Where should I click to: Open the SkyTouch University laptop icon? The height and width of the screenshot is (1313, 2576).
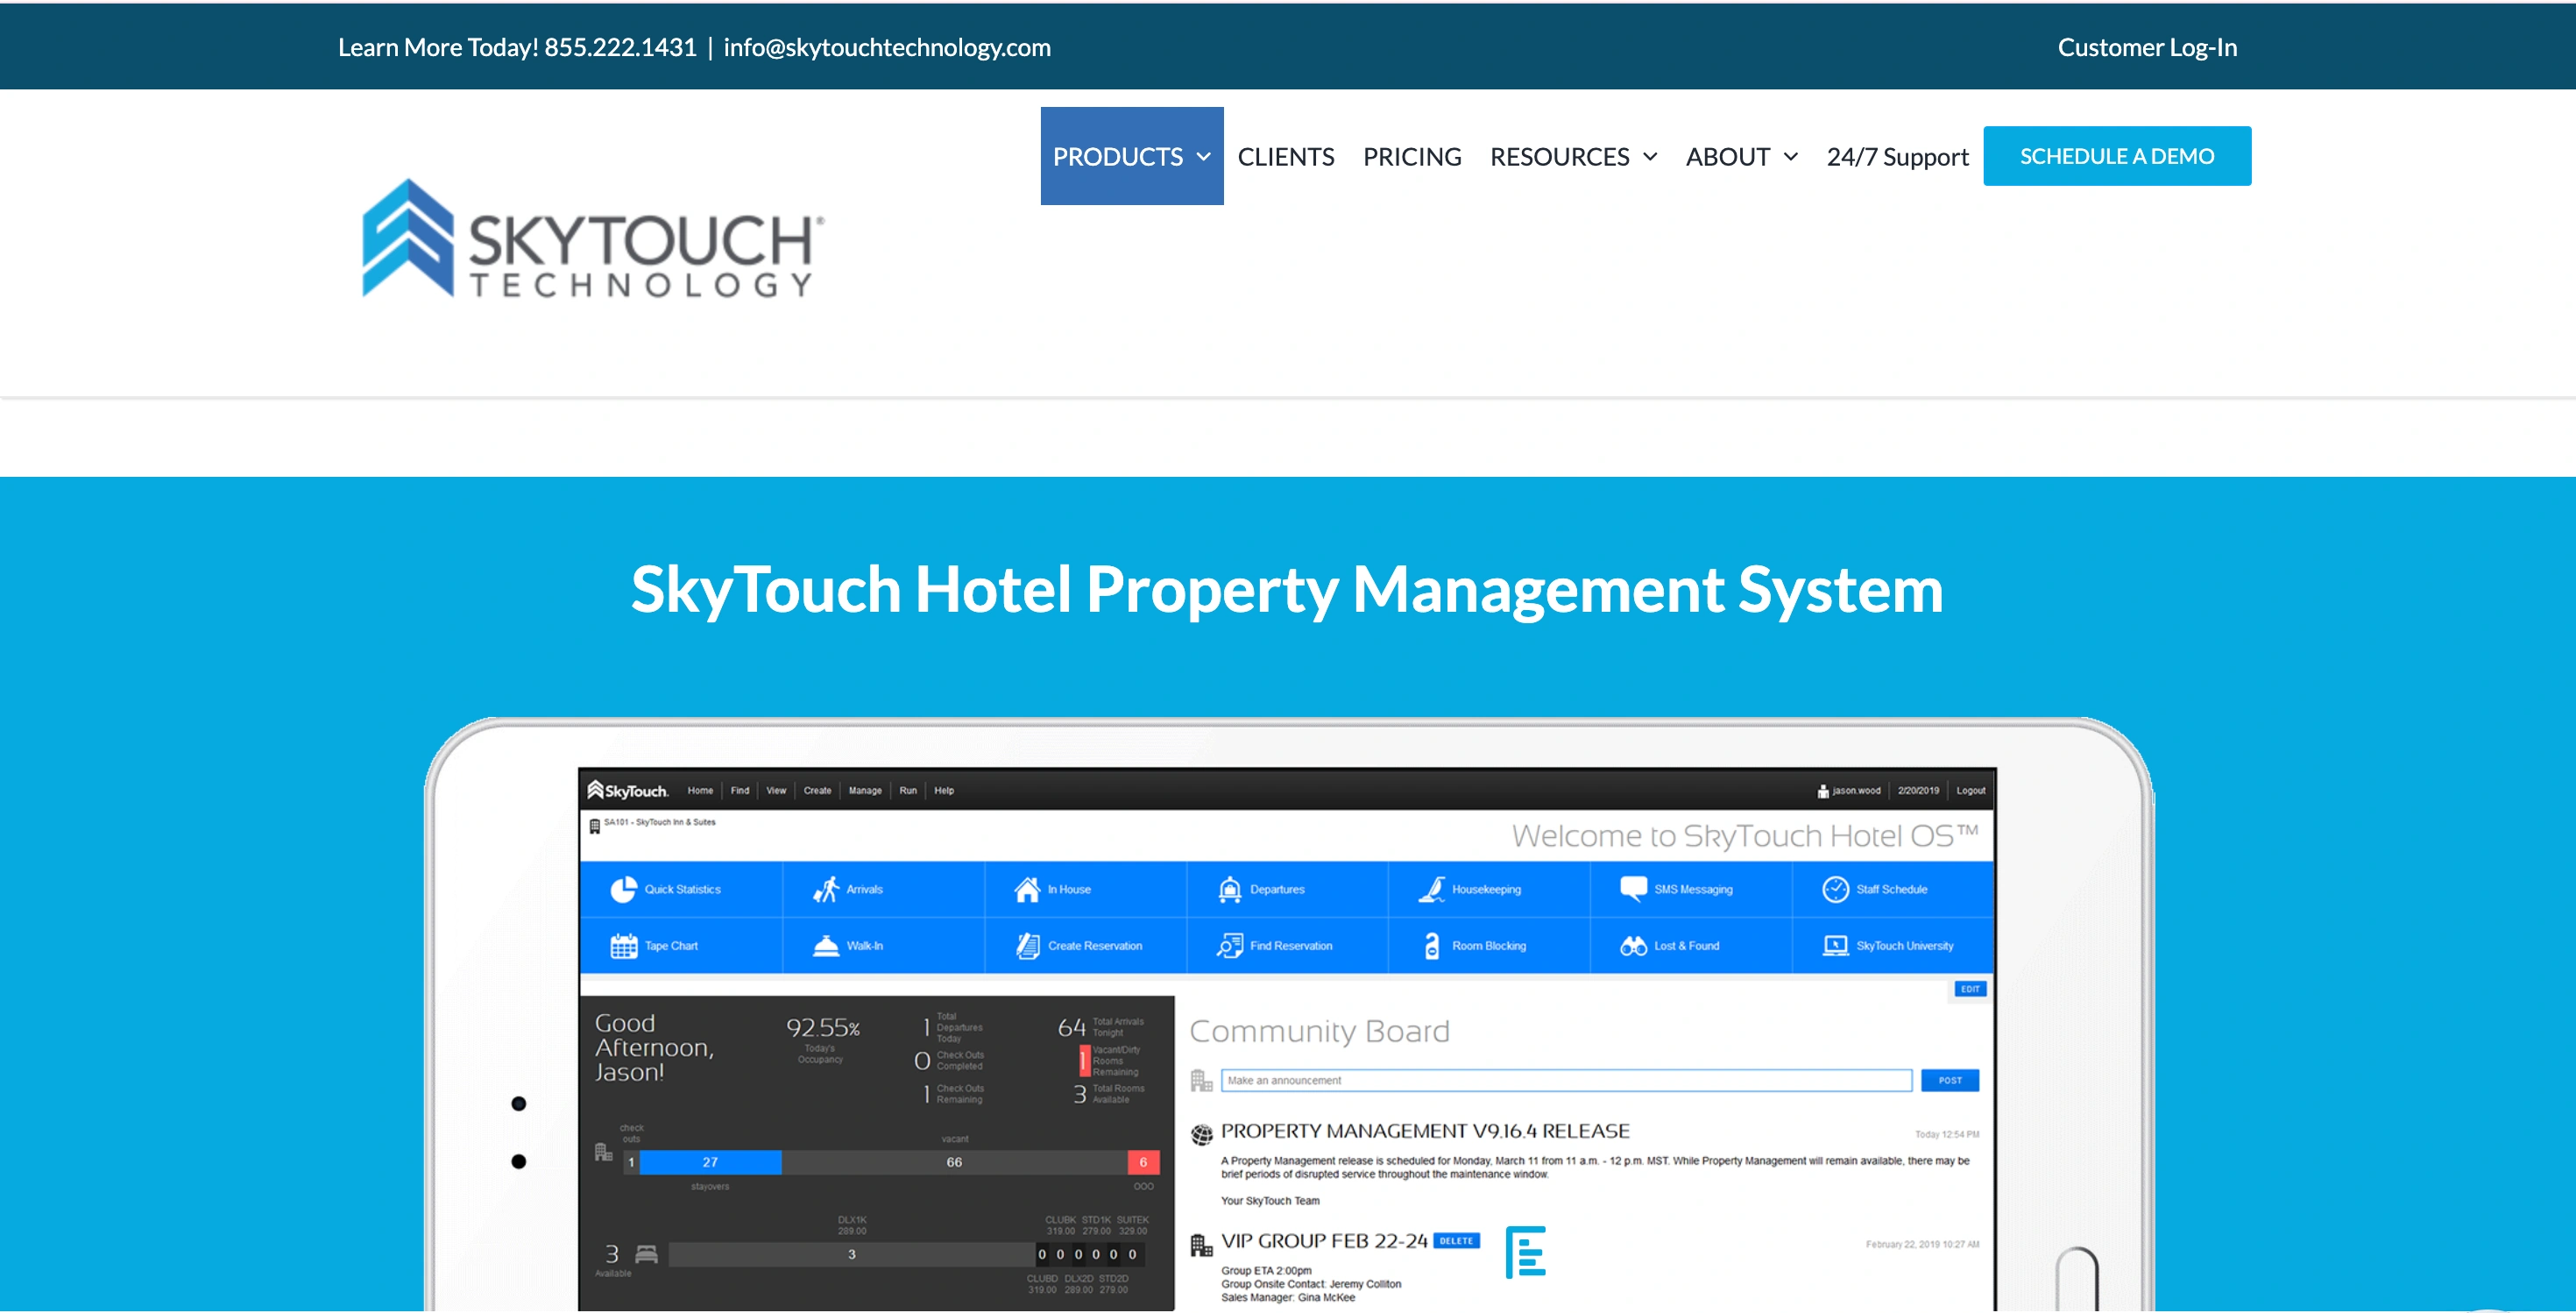click(x=1835, y=945)
